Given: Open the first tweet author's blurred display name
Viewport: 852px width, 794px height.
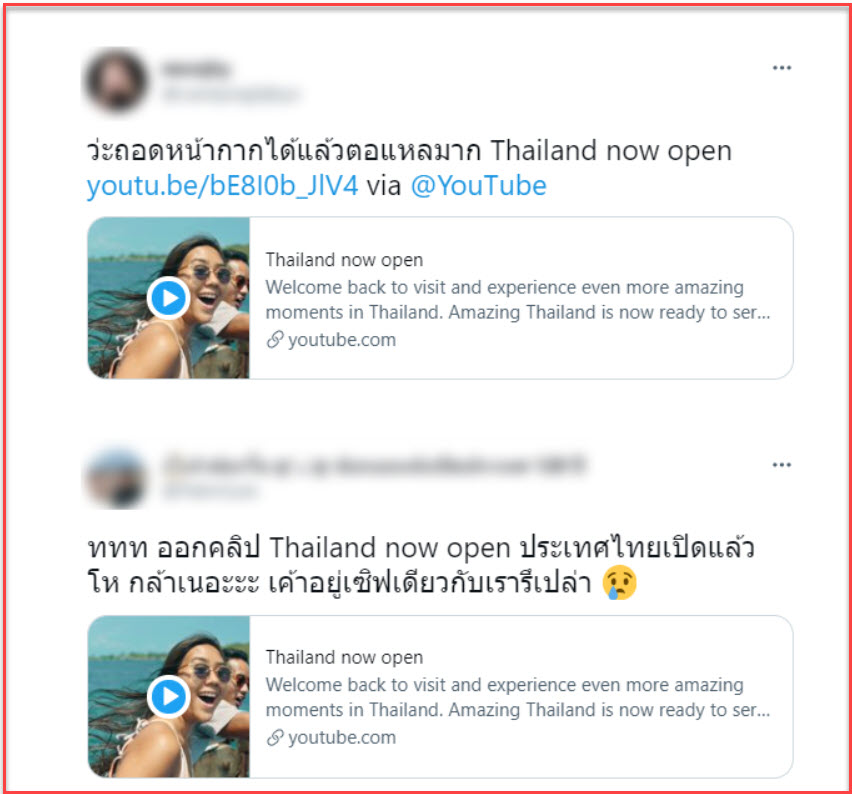Looking at the screenshot, I should pos(196,69).
